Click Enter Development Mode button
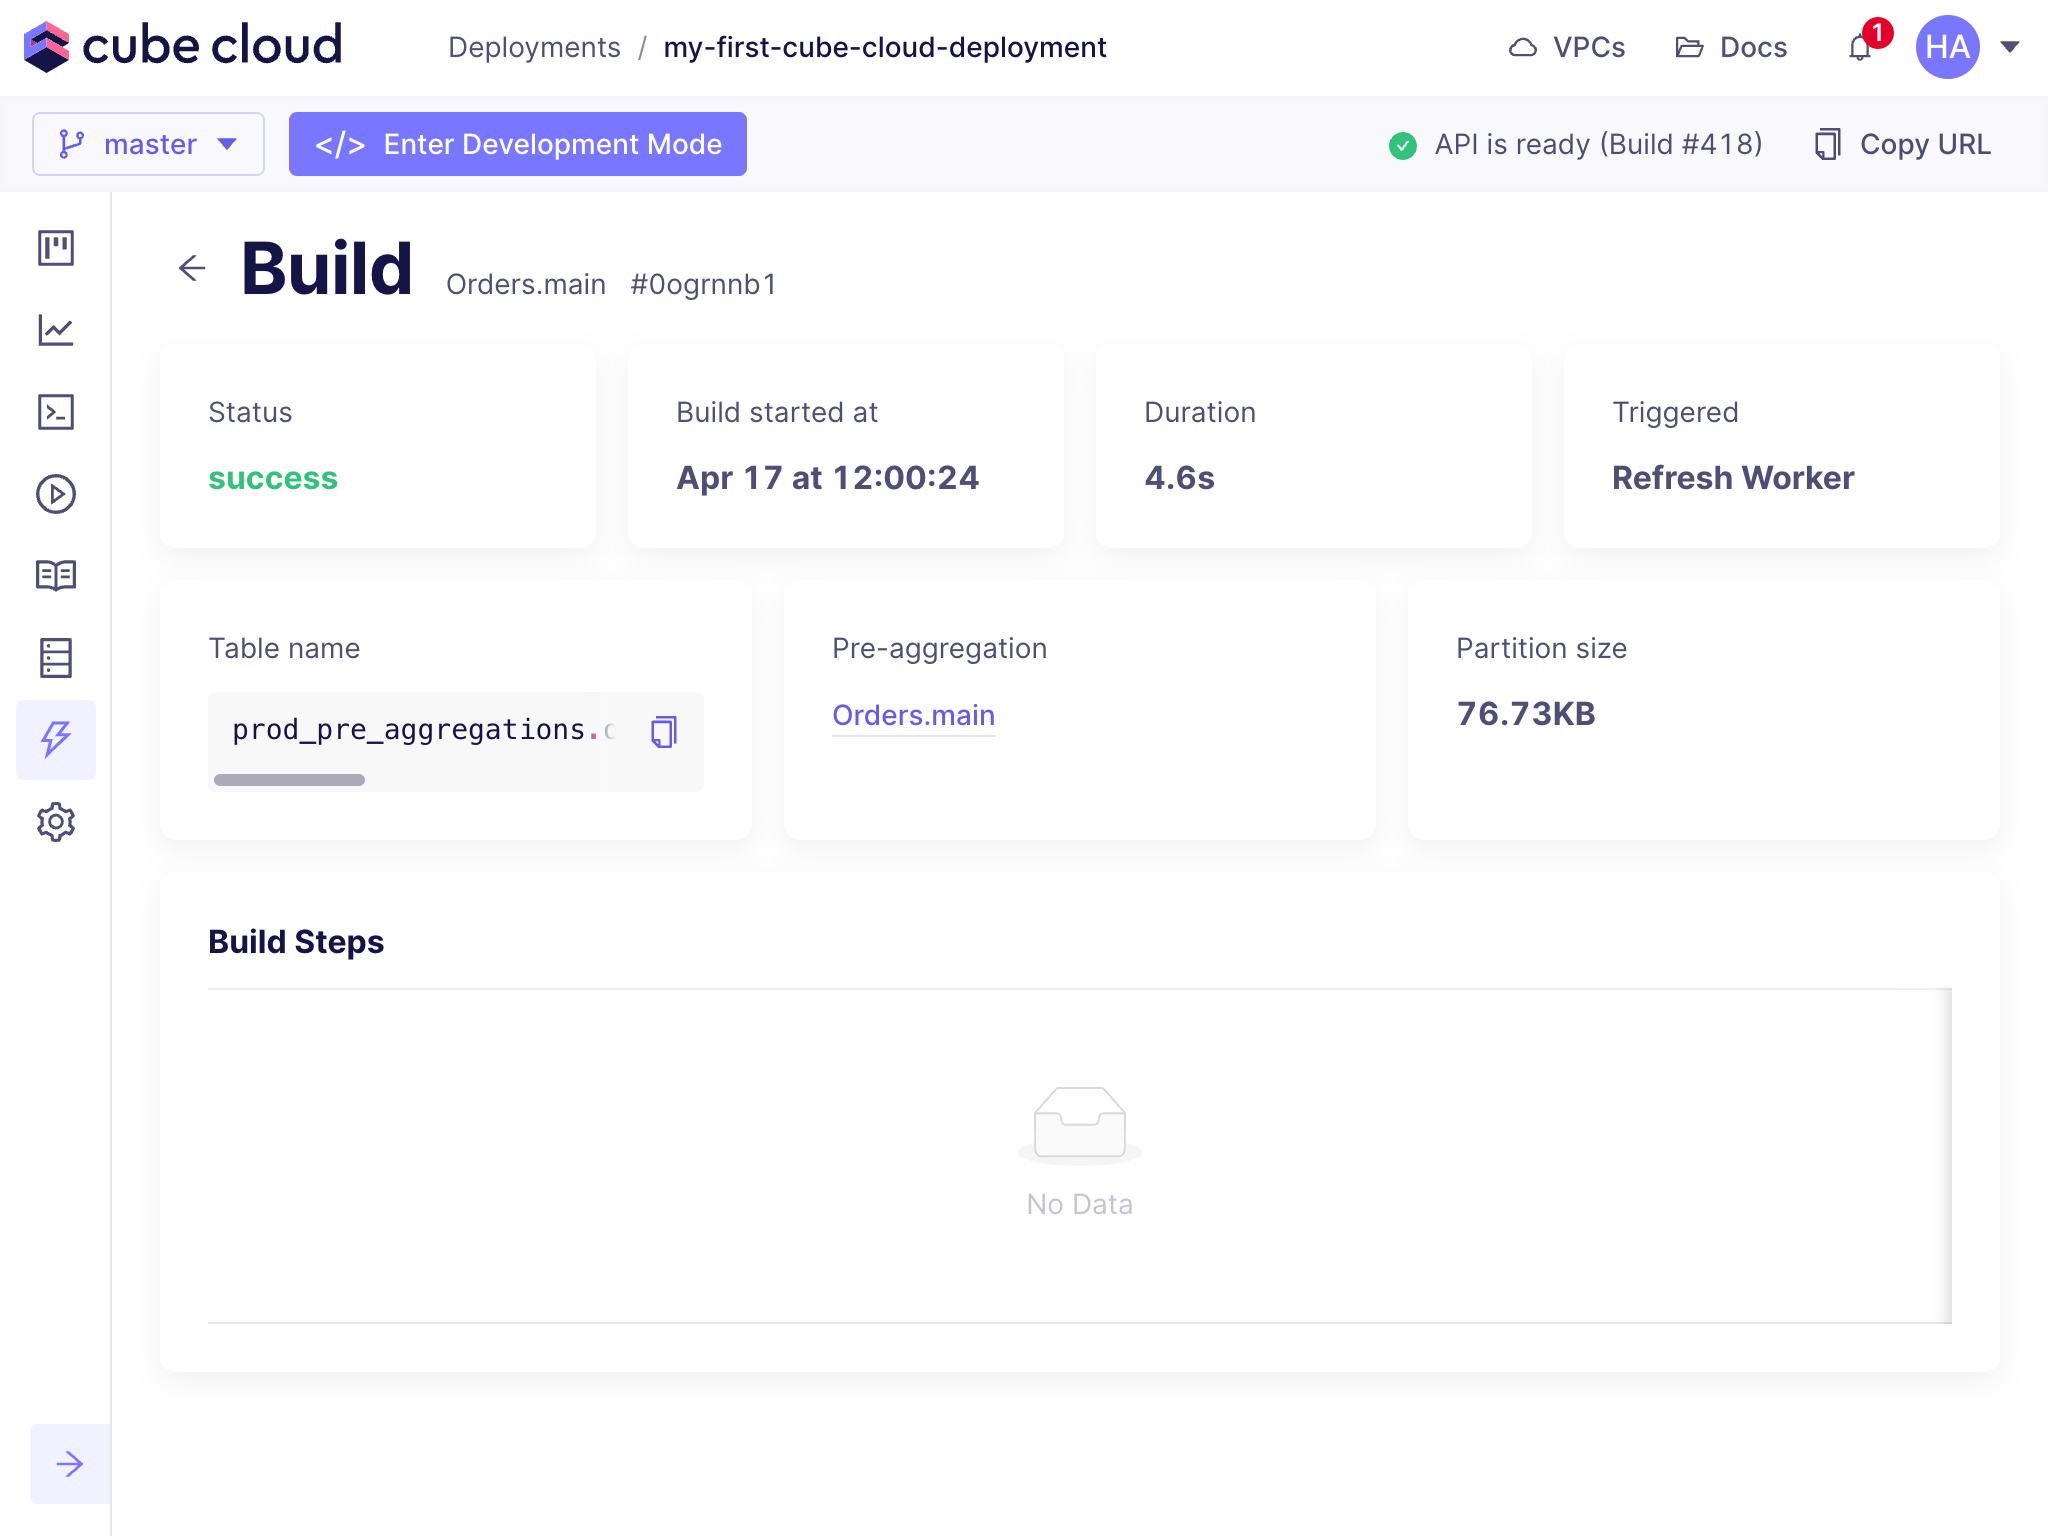 click(x=518, y=144)
